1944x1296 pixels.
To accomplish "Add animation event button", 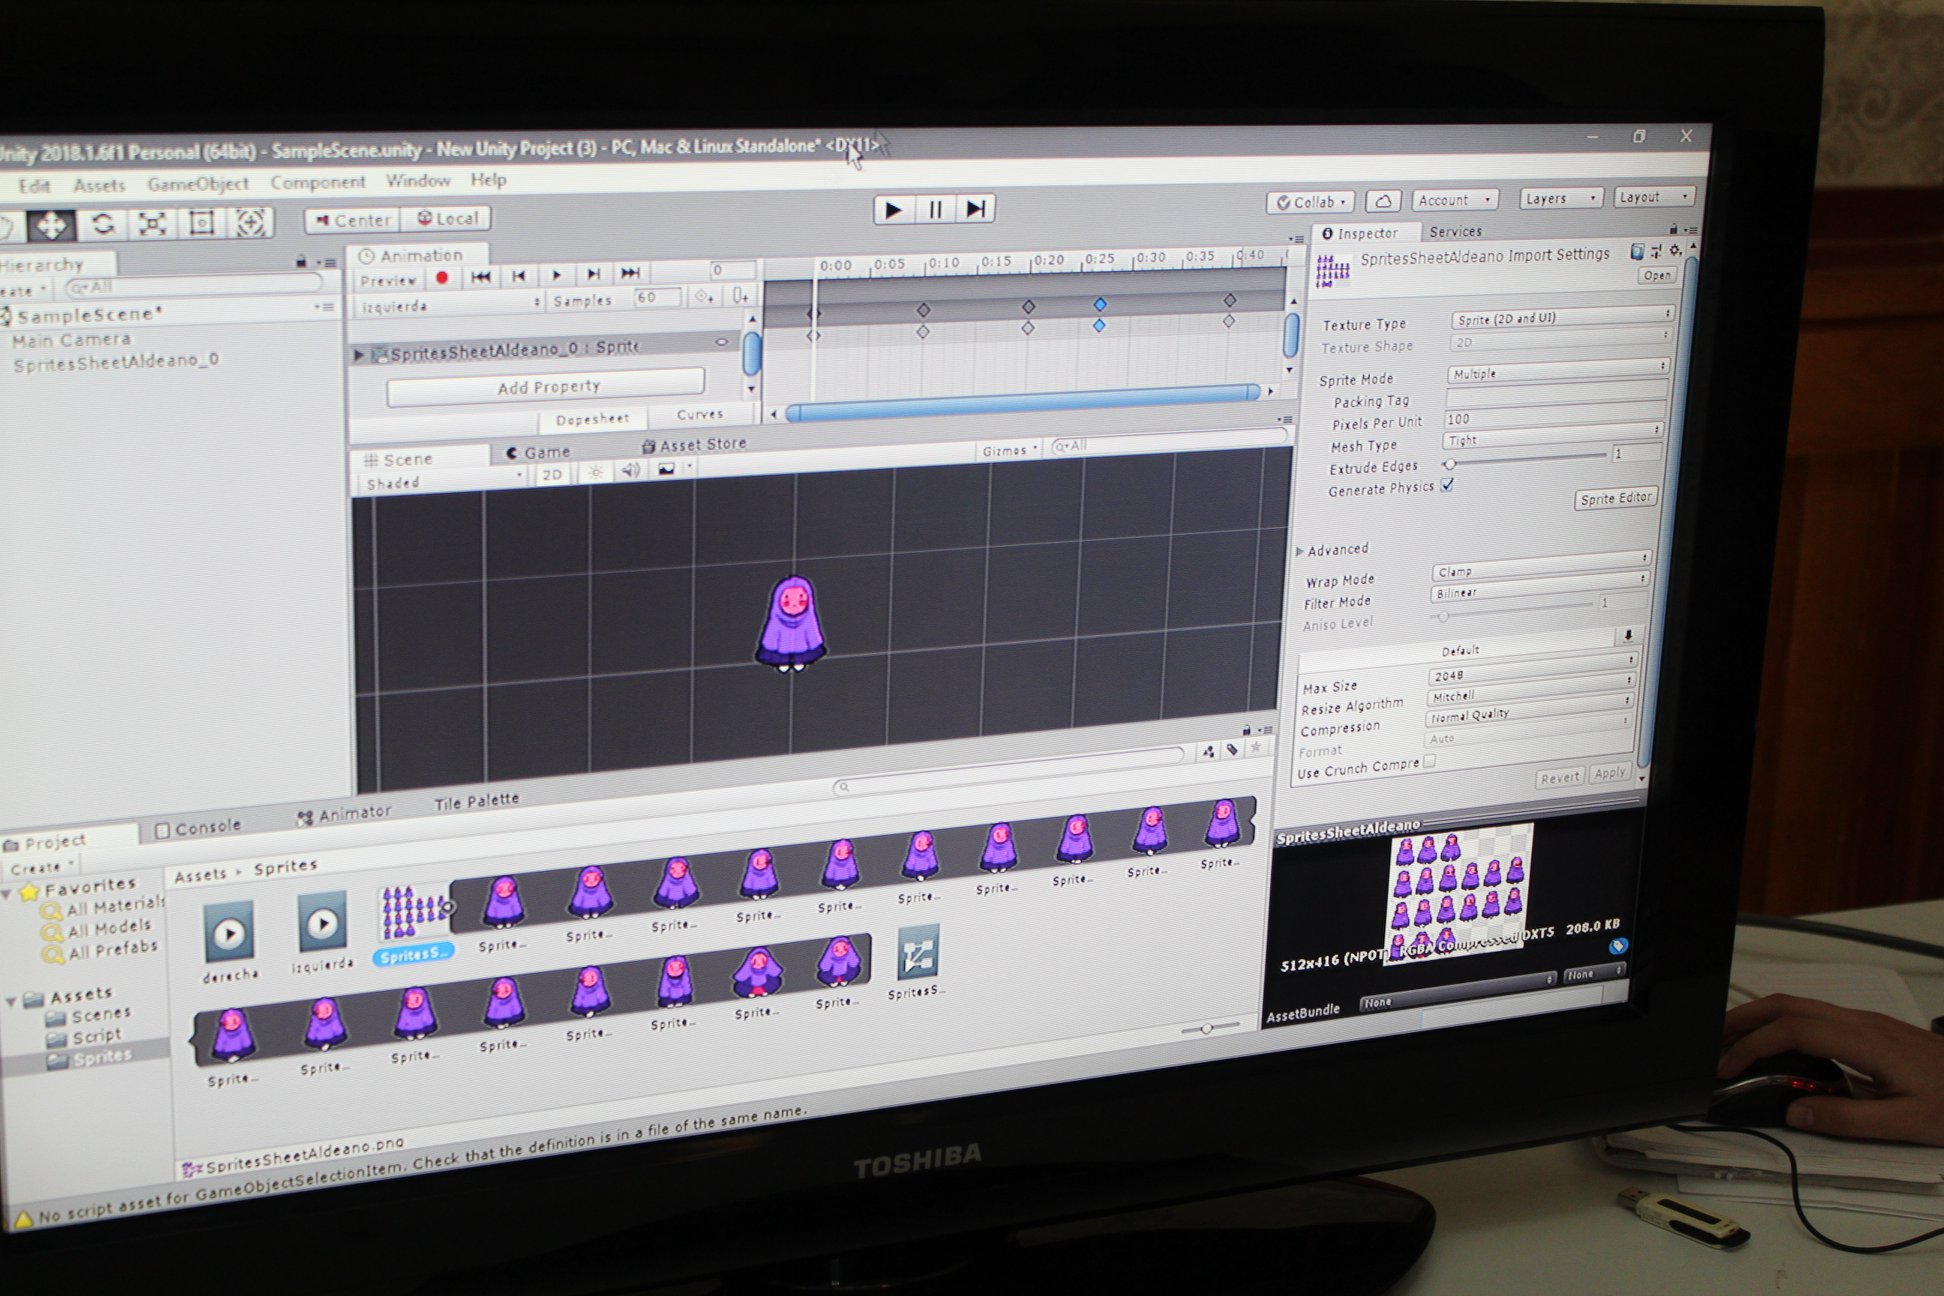I will (x=740, y=295).
